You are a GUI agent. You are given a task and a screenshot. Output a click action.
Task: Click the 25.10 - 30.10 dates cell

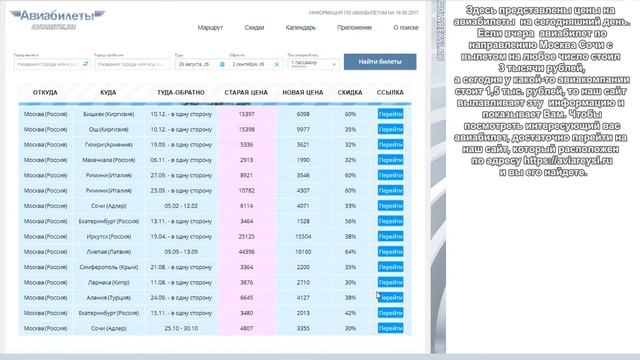181,328
